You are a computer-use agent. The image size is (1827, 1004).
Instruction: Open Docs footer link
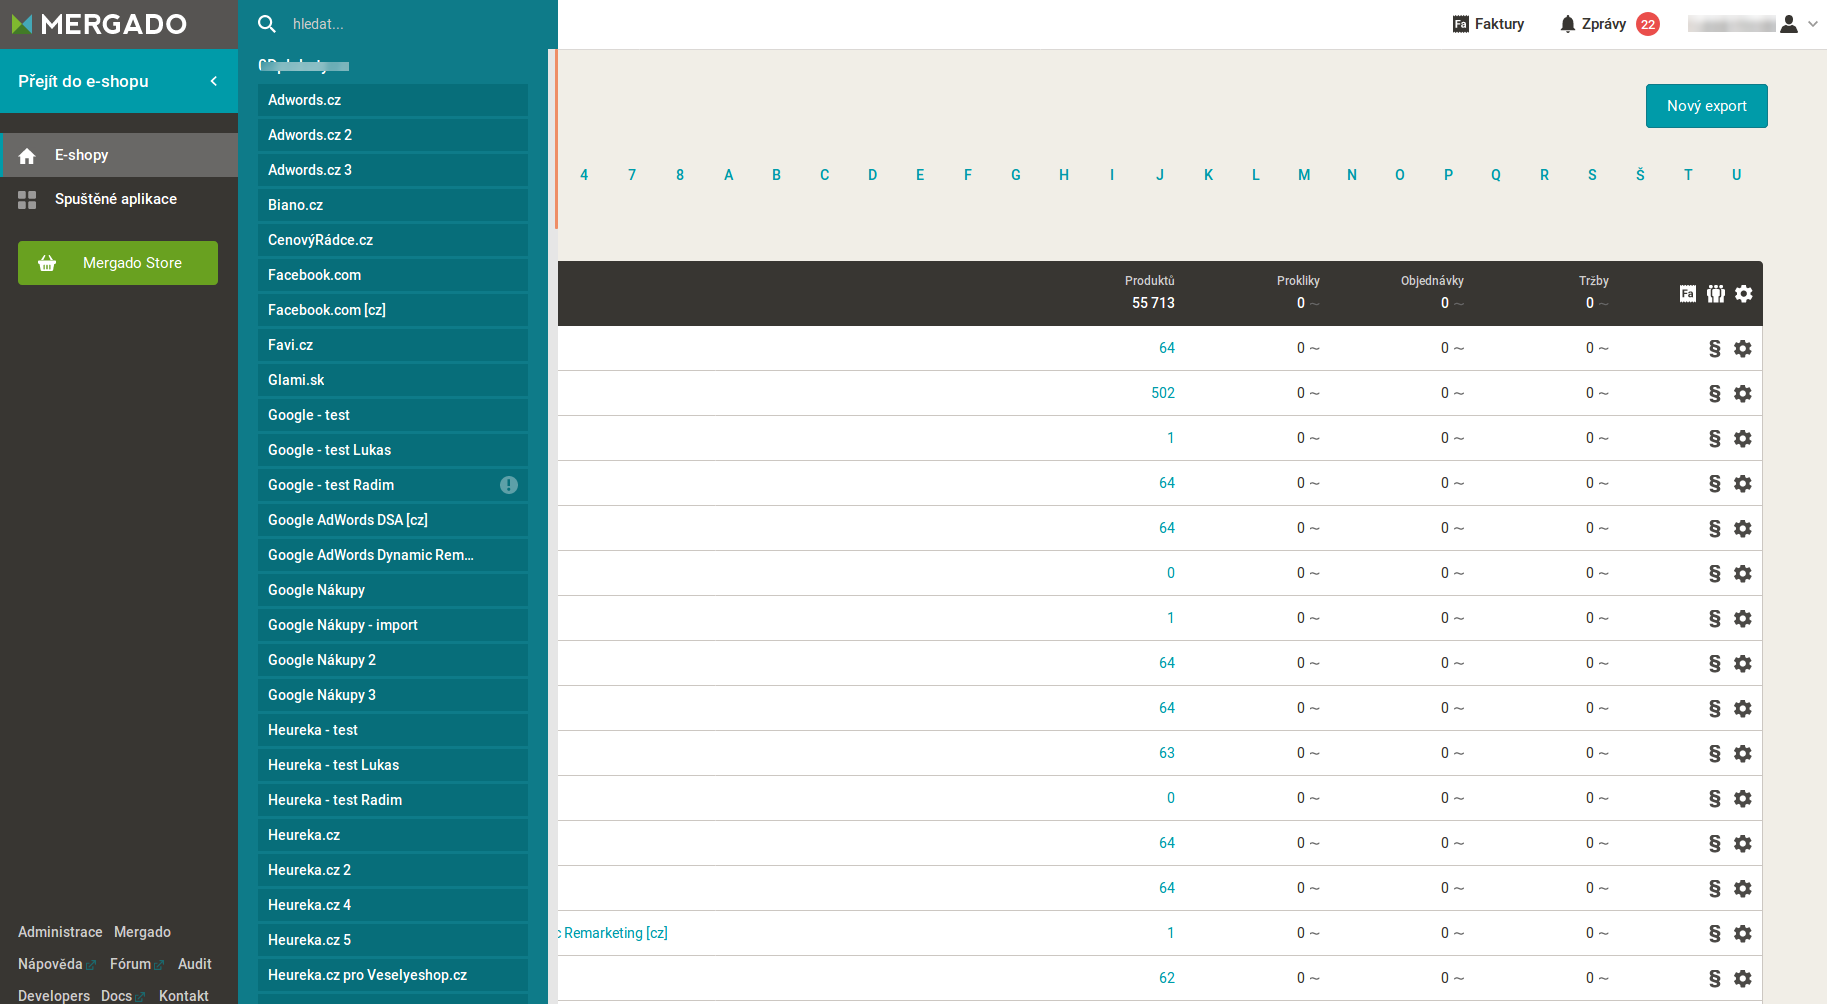pyautogui.click(x=116, y=996)
